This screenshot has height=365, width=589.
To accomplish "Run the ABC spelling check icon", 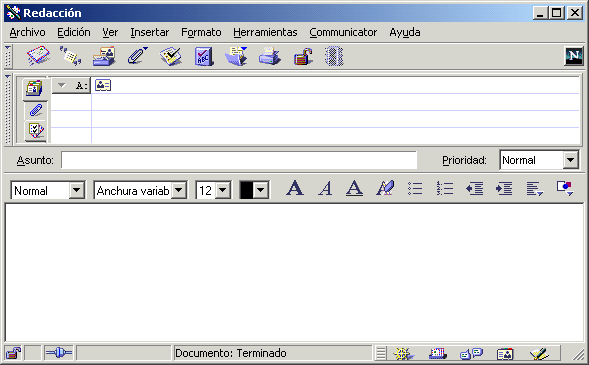I will [x=204, y=56].
